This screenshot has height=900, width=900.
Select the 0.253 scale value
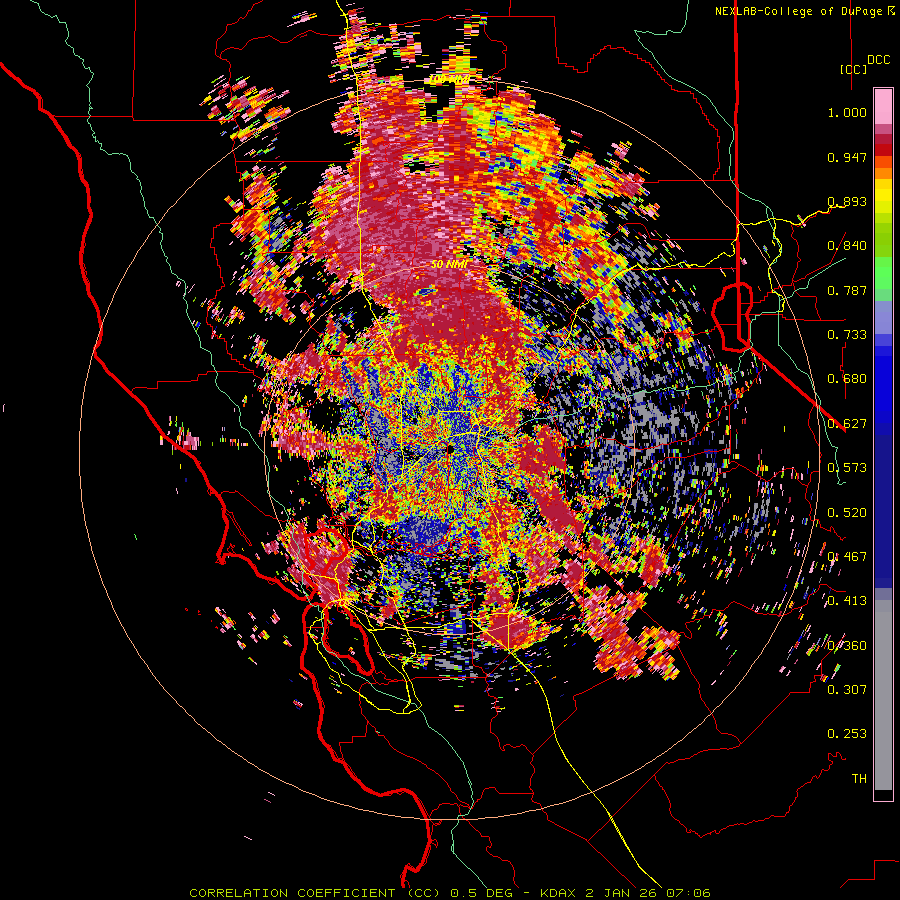847,734
